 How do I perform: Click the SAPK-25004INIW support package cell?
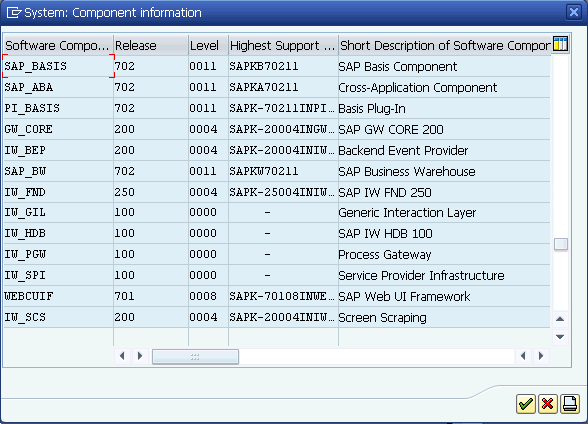click(x=283, y=192)
